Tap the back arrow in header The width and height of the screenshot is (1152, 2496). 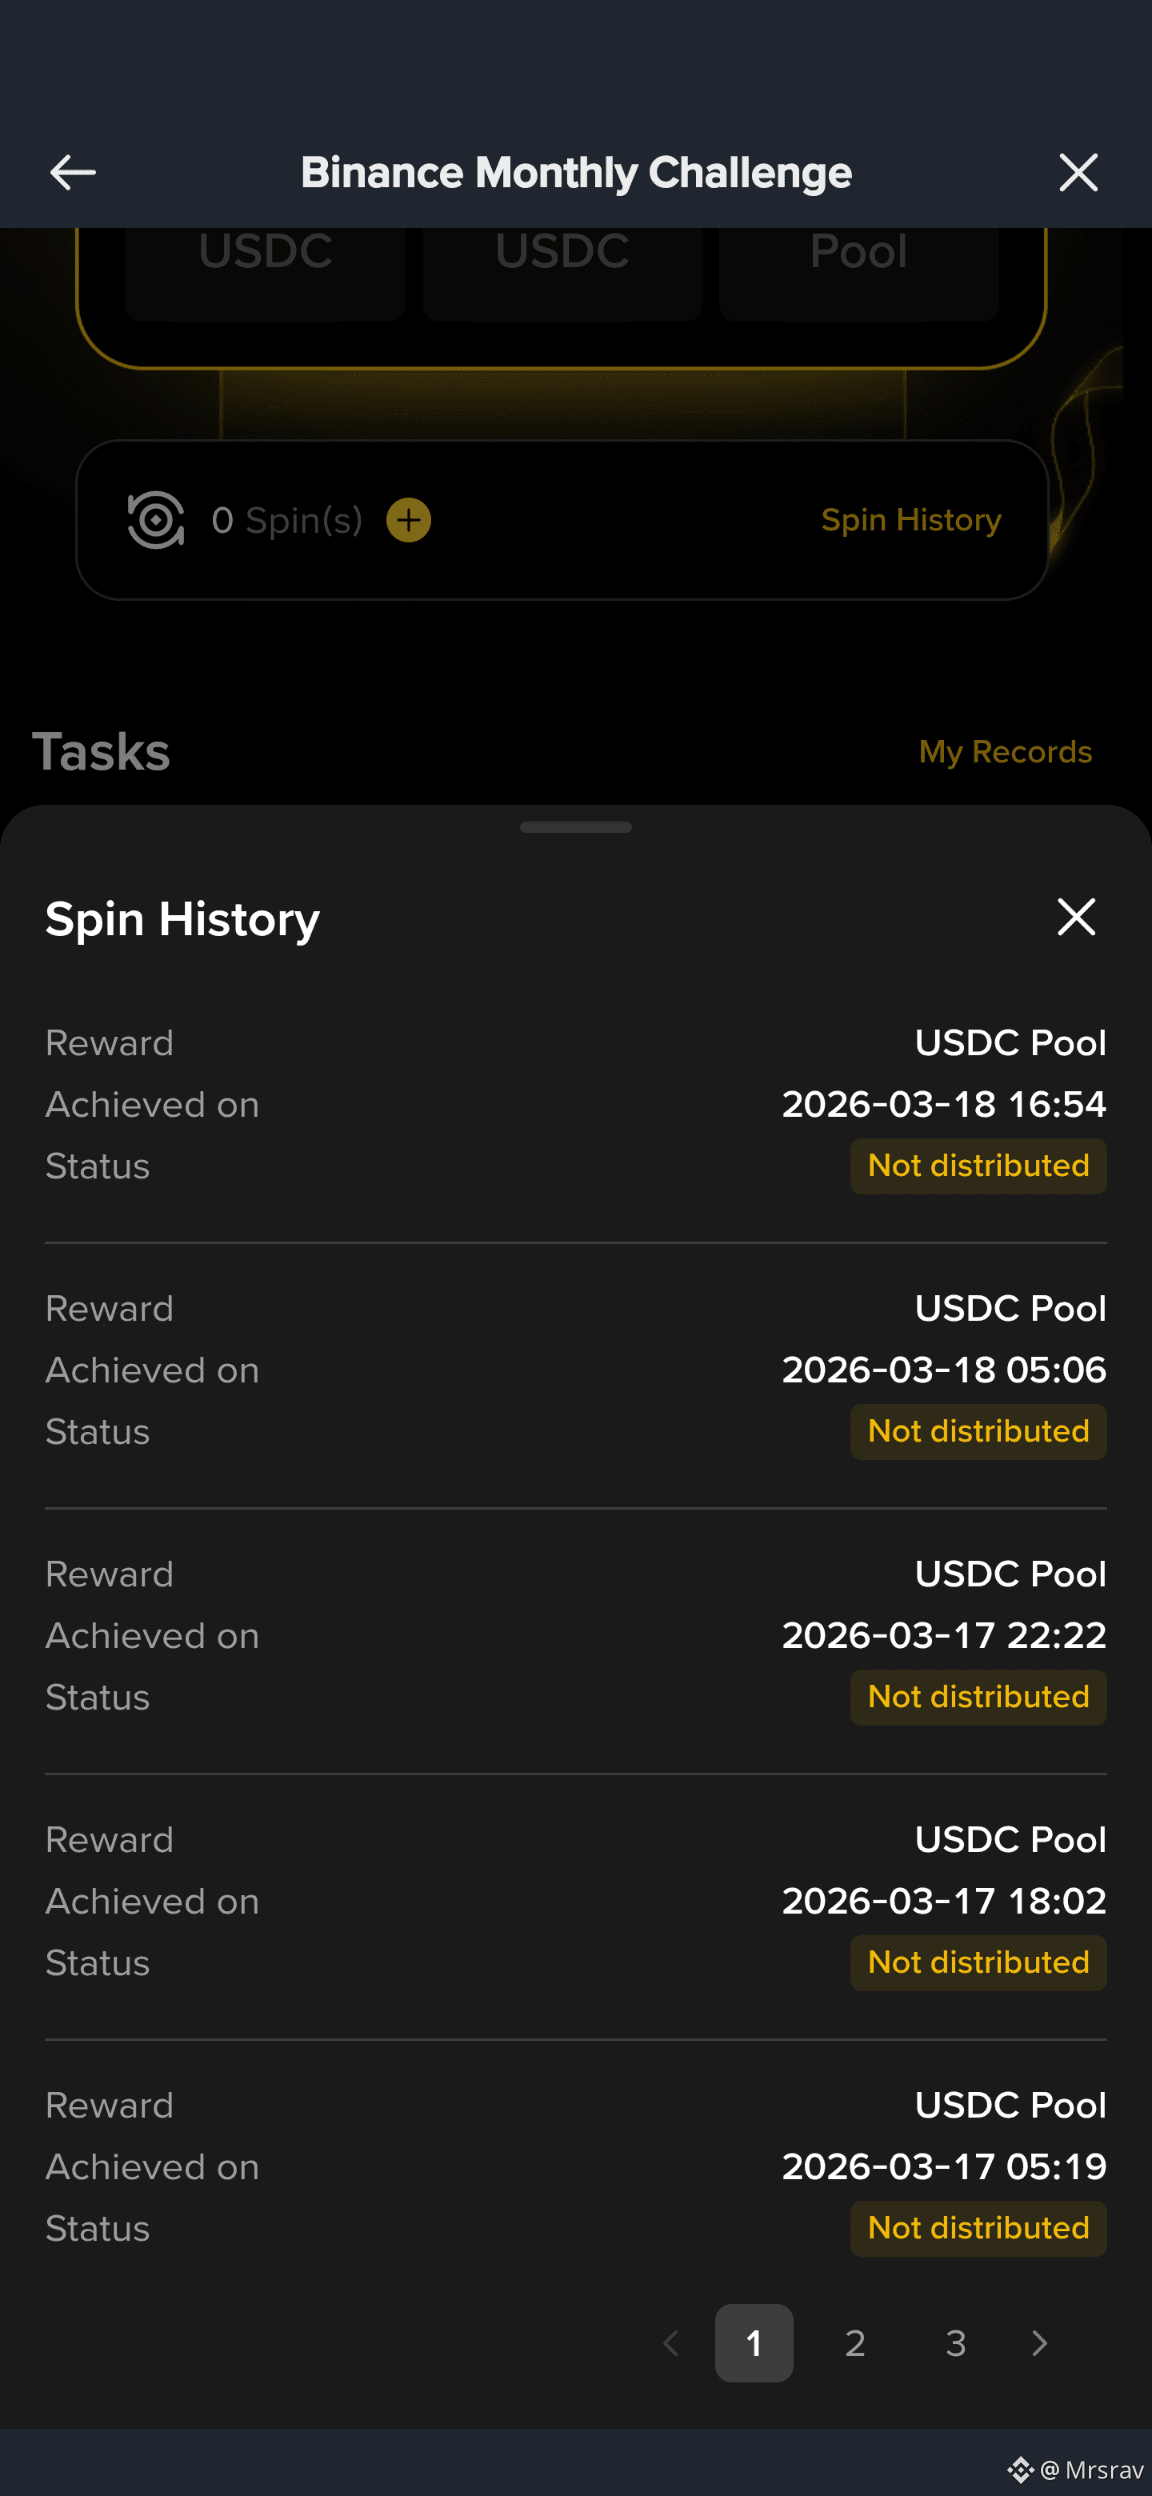point(73,172)
